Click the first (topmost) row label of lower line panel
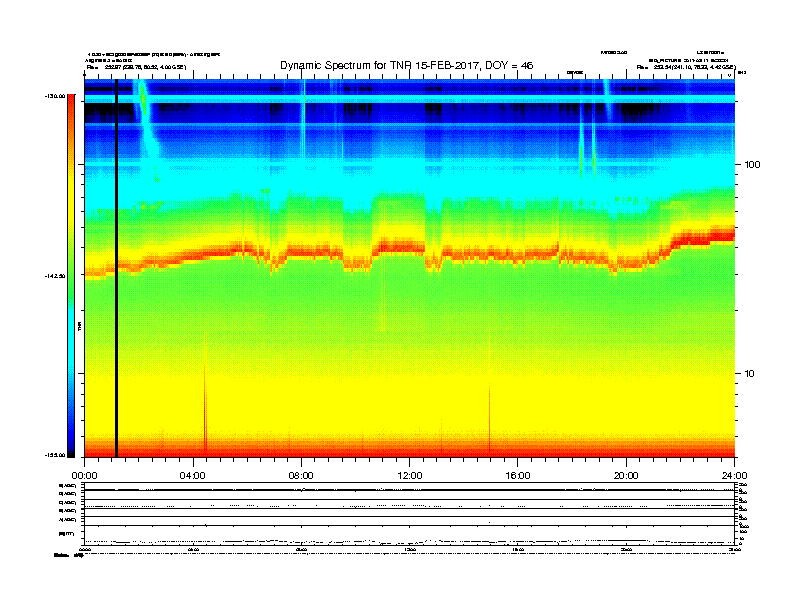792x612 pixels. point(67,485)
